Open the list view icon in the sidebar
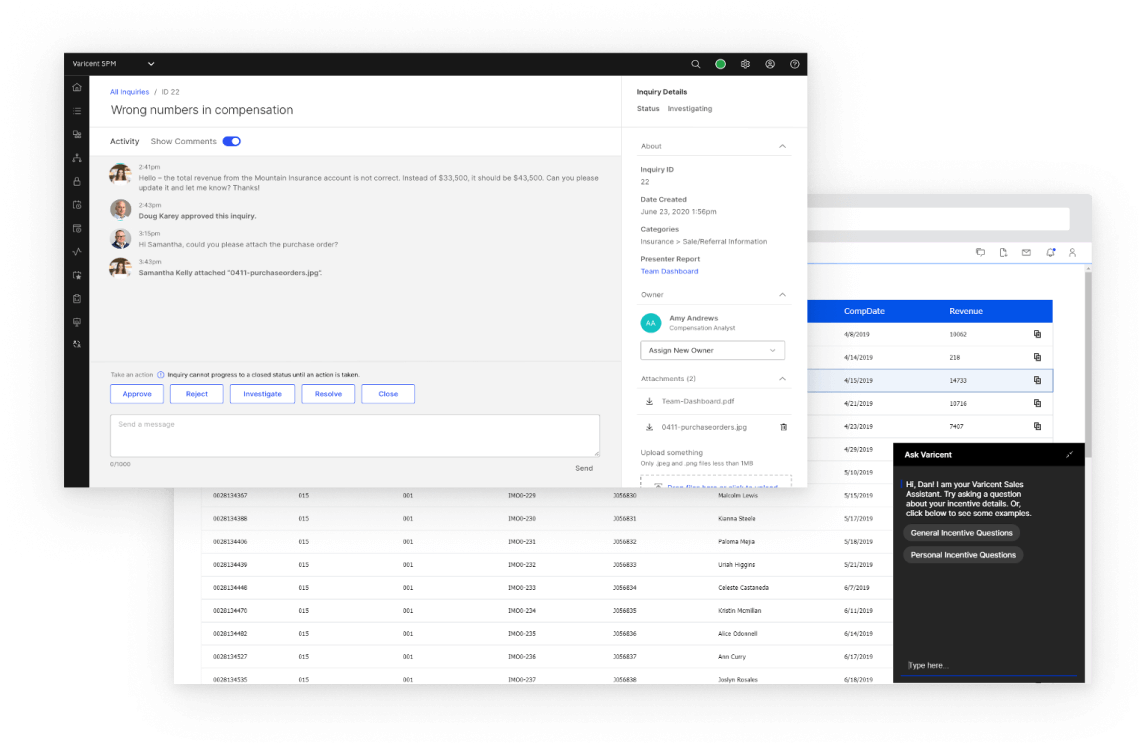This screenshot has width=1148, height=752. 77,111
